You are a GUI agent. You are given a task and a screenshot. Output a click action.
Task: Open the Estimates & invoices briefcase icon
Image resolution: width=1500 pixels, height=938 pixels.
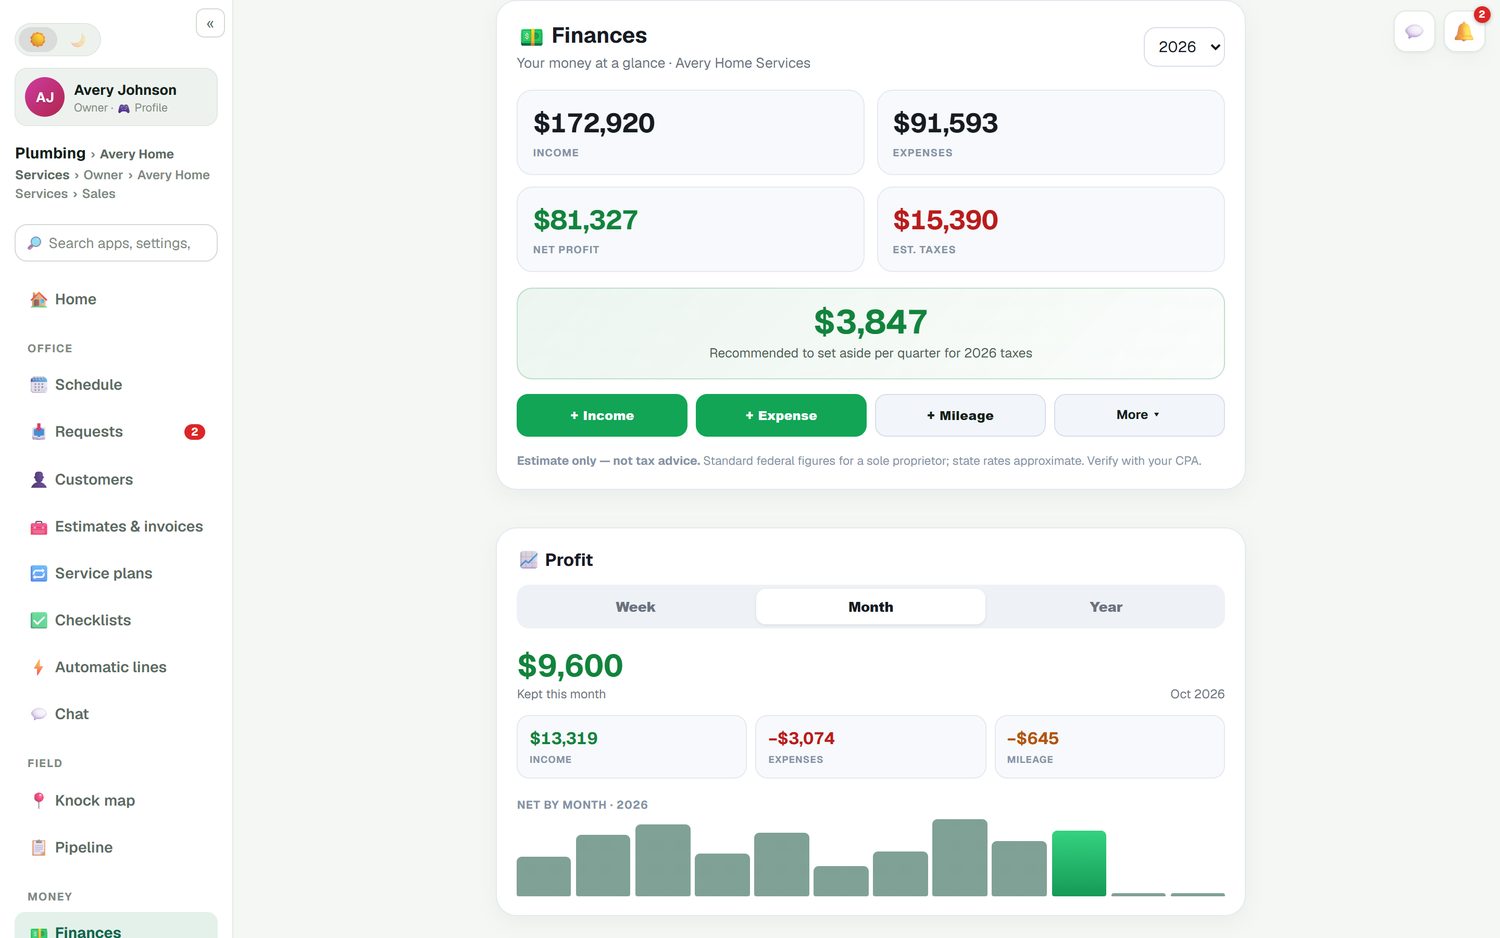pos(39,527)
